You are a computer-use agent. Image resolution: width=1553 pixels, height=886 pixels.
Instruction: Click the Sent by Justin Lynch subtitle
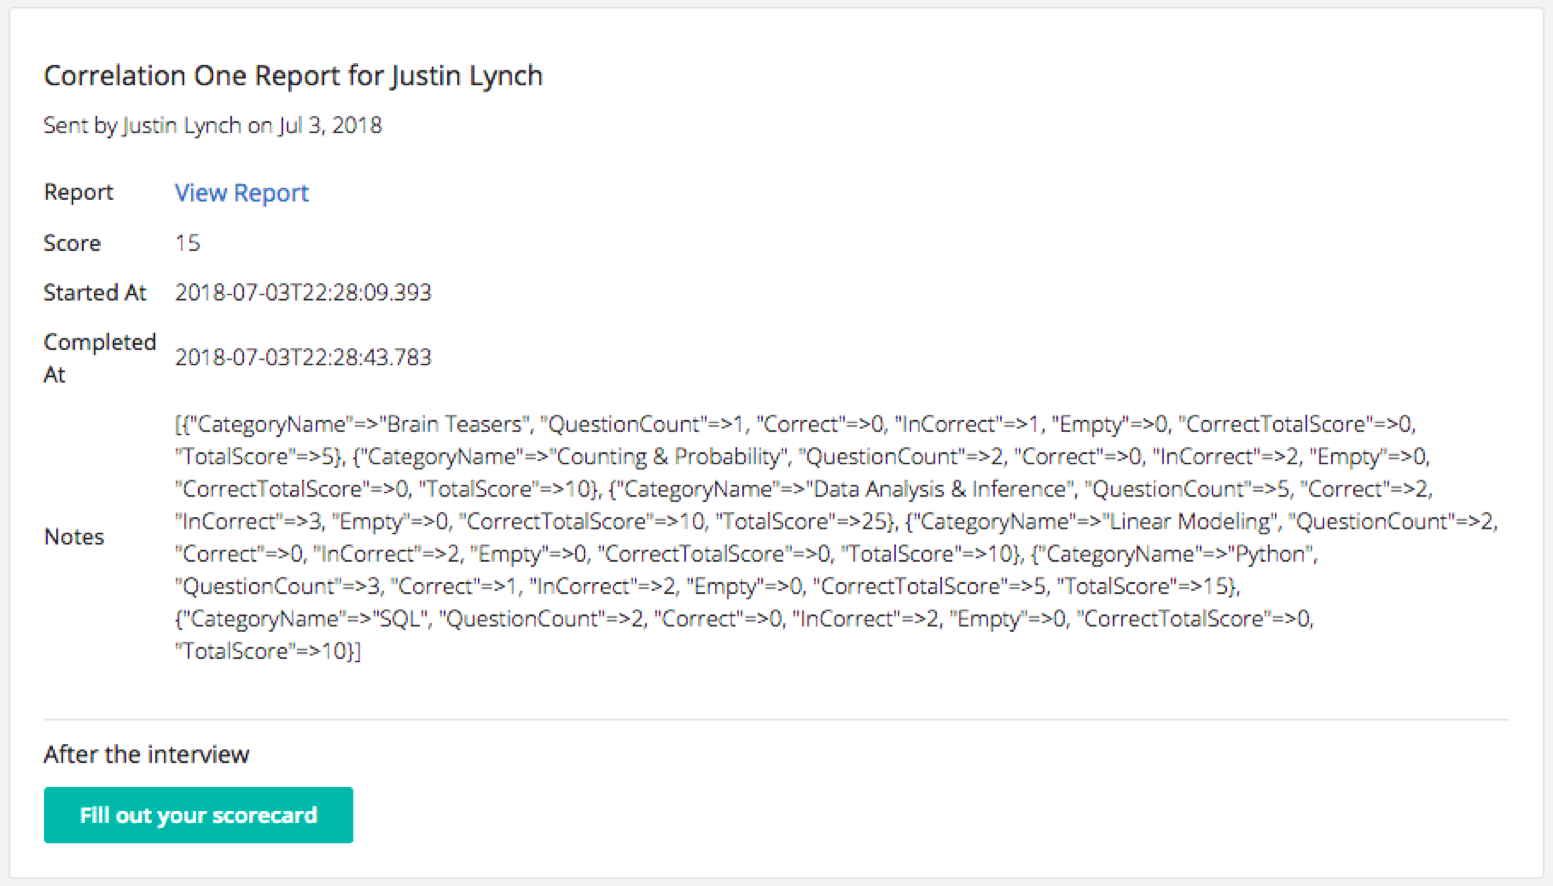(212, 125)
